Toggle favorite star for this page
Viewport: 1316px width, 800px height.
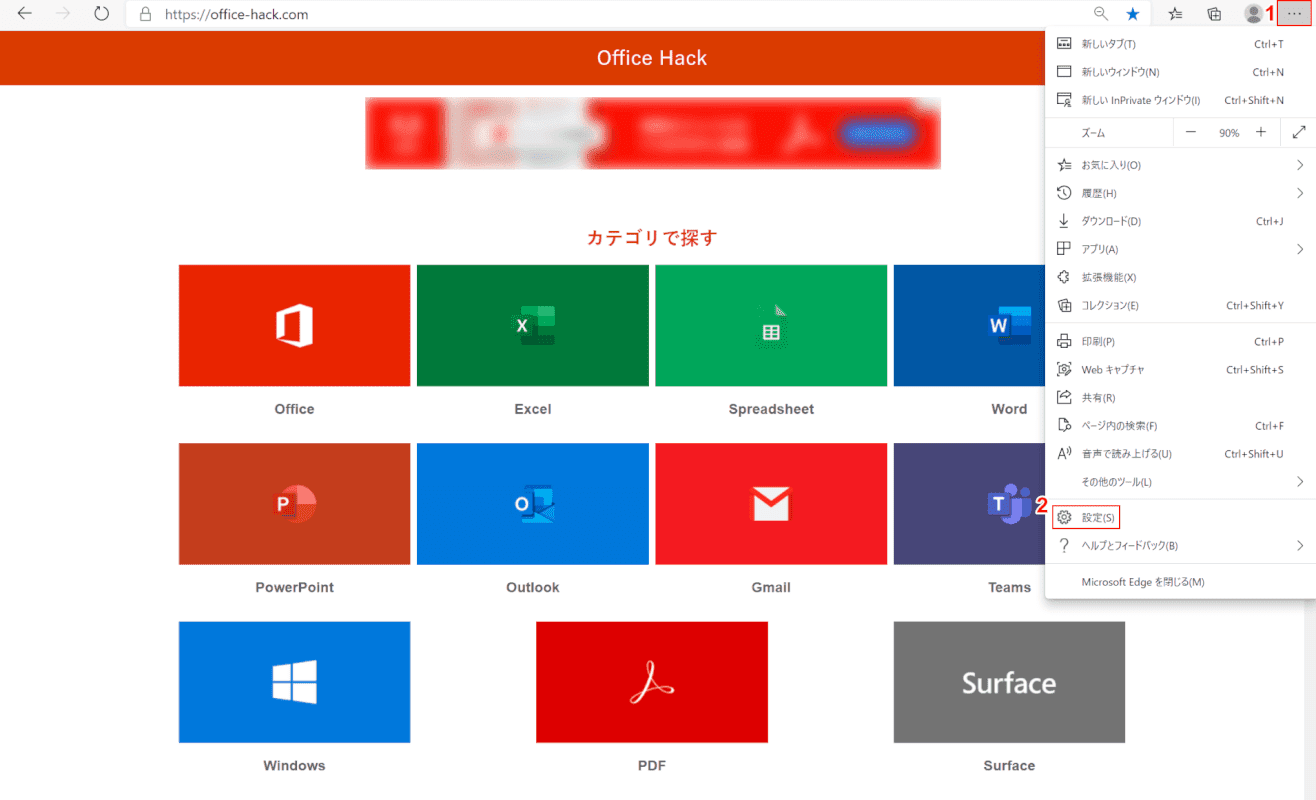(1132, 14)
